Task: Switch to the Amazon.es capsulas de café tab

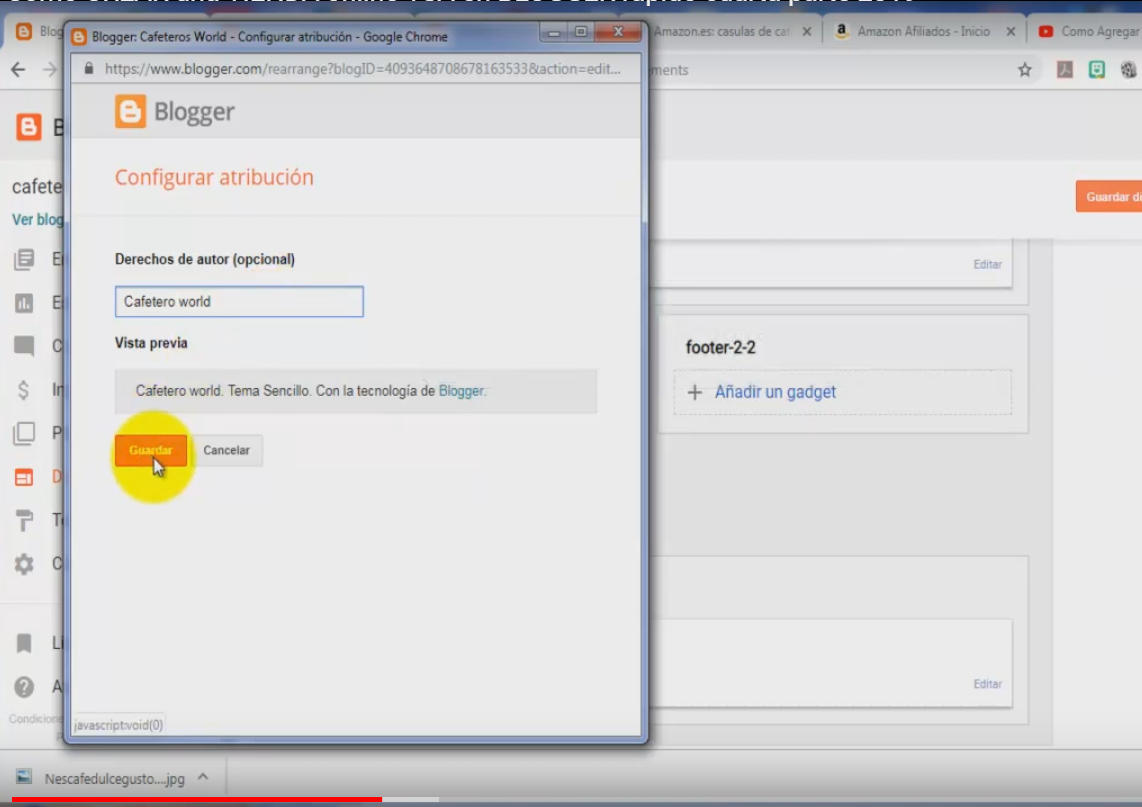Action: click(721, 31)
